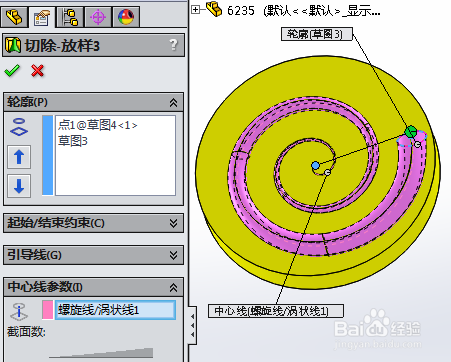
Task: Select 点1@草图4<1> in profile list
Action: 97,125
